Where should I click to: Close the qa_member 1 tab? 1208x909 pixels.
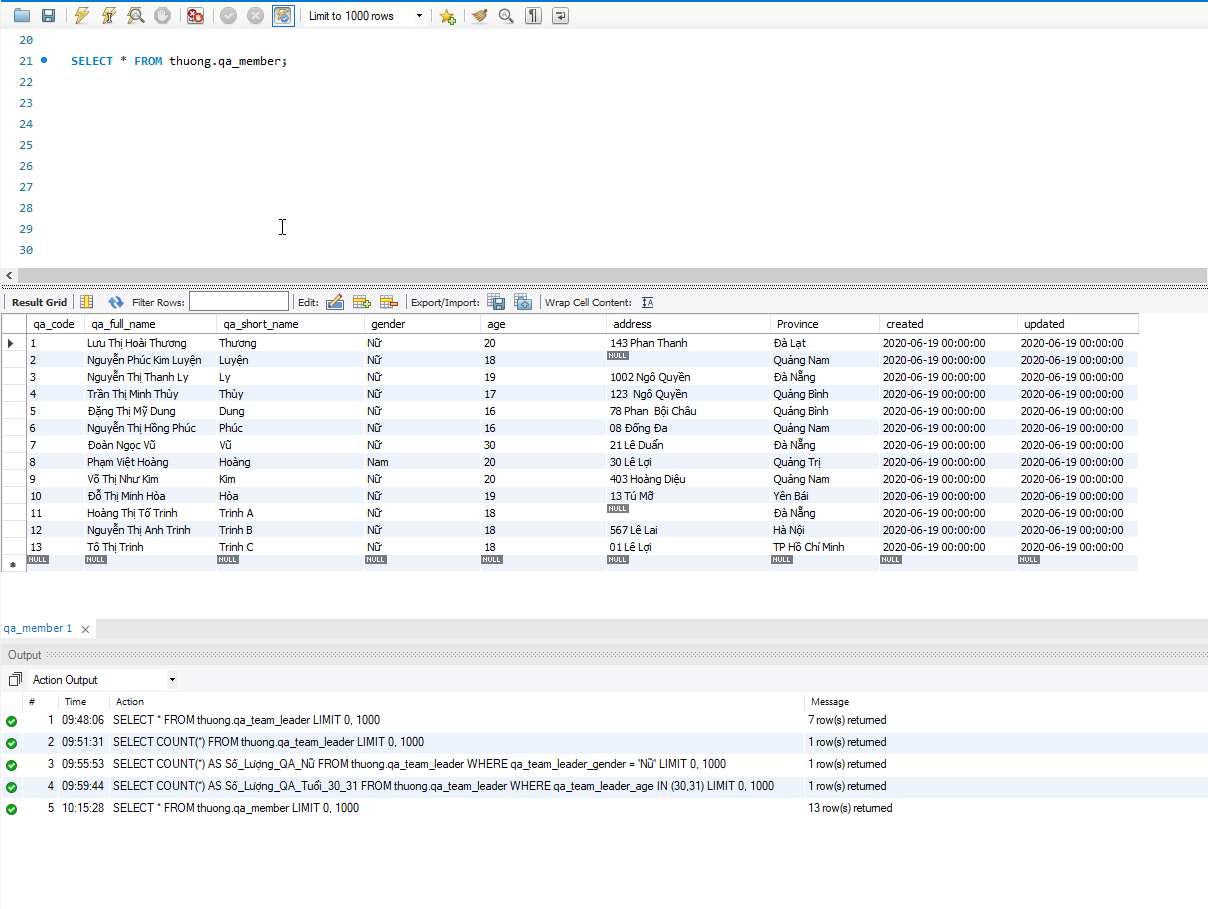click(x=86, y=630)
